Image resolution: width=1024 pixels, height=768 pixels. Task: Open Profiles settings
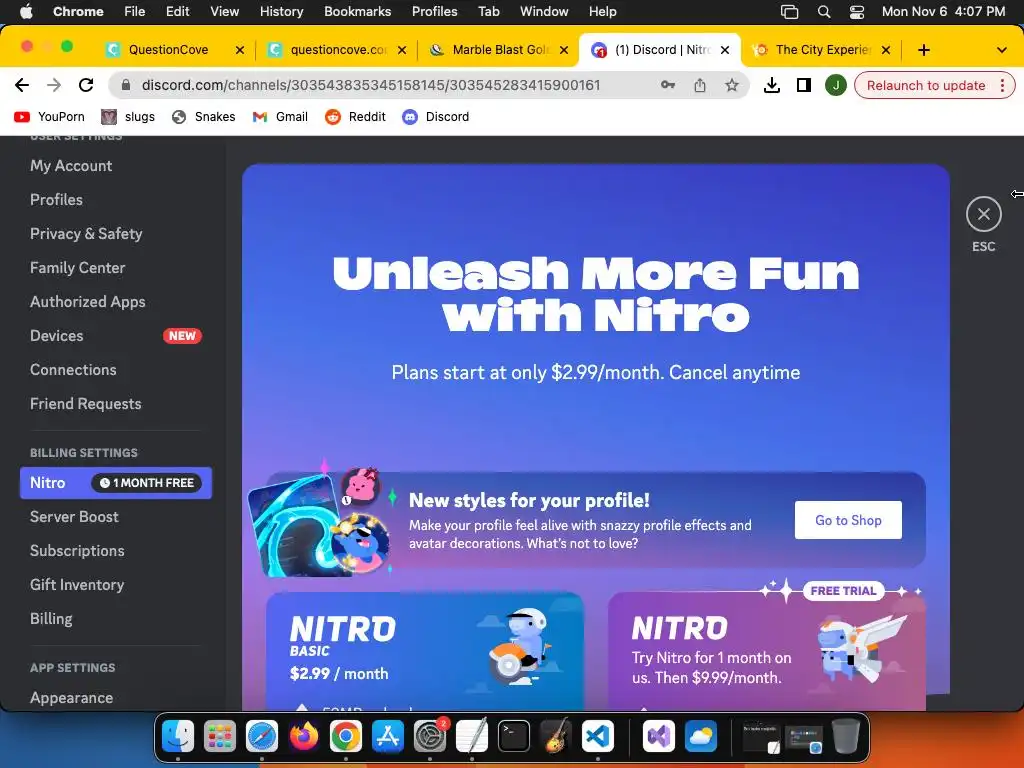tap(56, 200)
